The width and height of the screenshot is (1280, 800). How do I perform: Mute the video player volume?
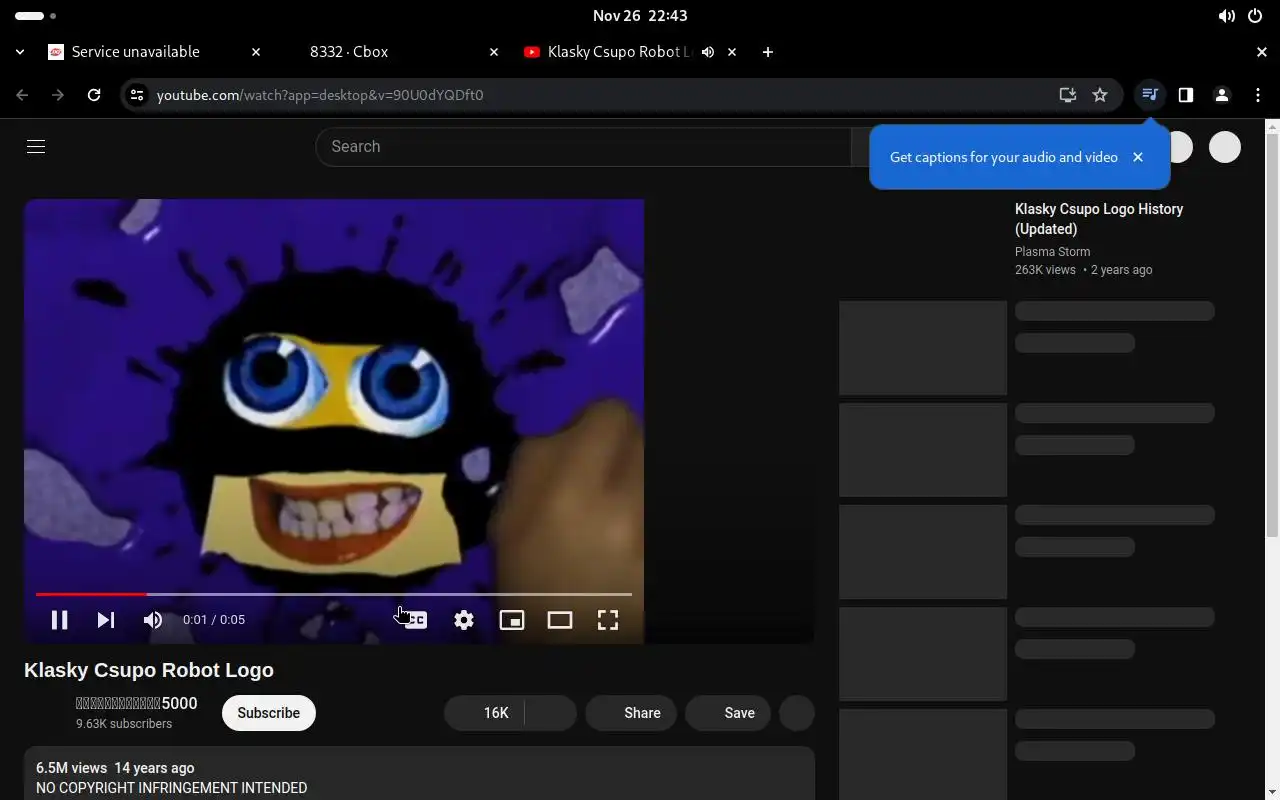153,620
